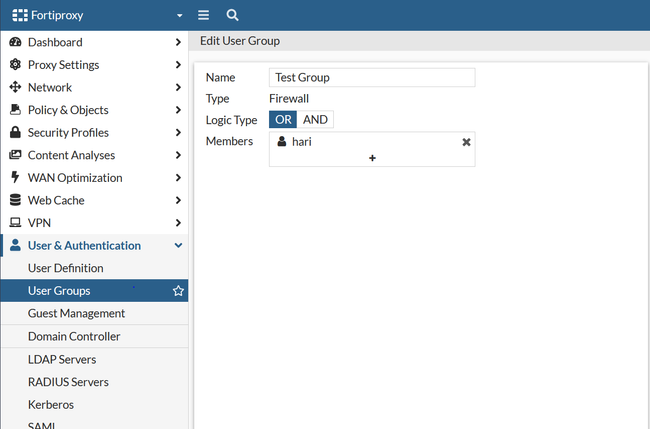The width and height of the screenshot is (650, 429).
Task: Remove member hari with X icon
Action: 466,142
